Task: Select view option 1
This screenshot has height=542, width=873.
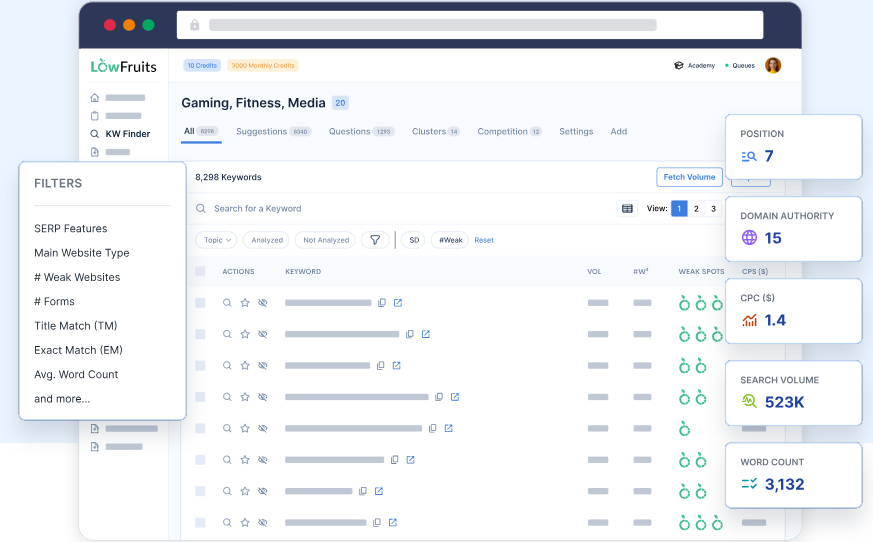Action: pos(679,208)
